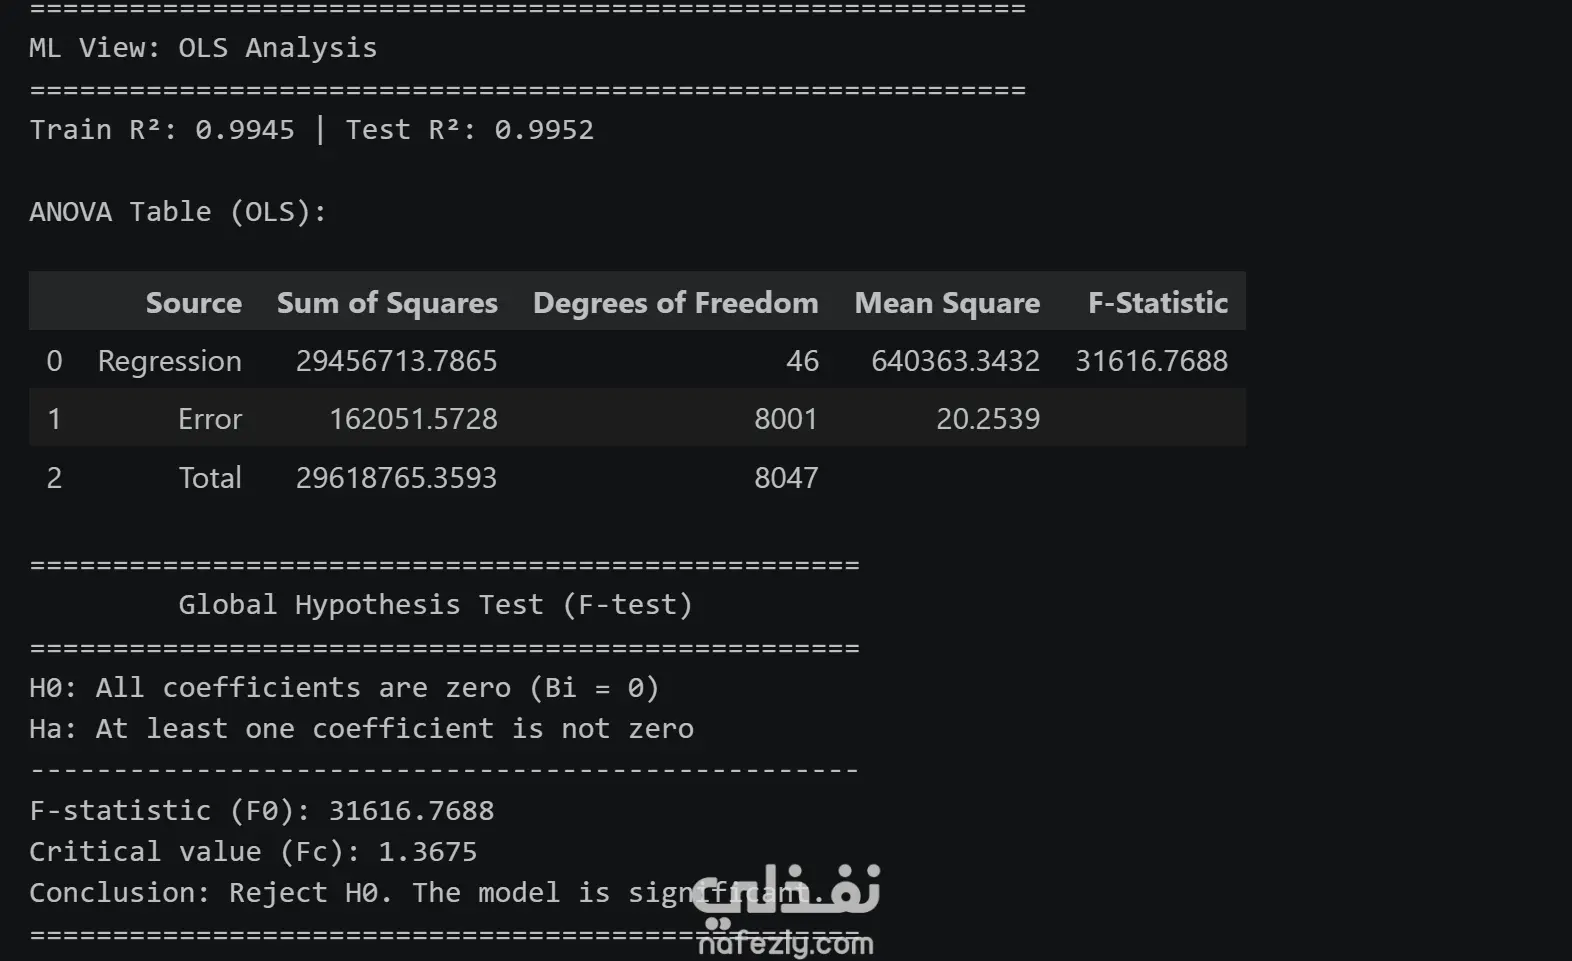The image size is (1572, 961).
Task: Click the Degrees of Freedom column header
Action: pos(676,303)
